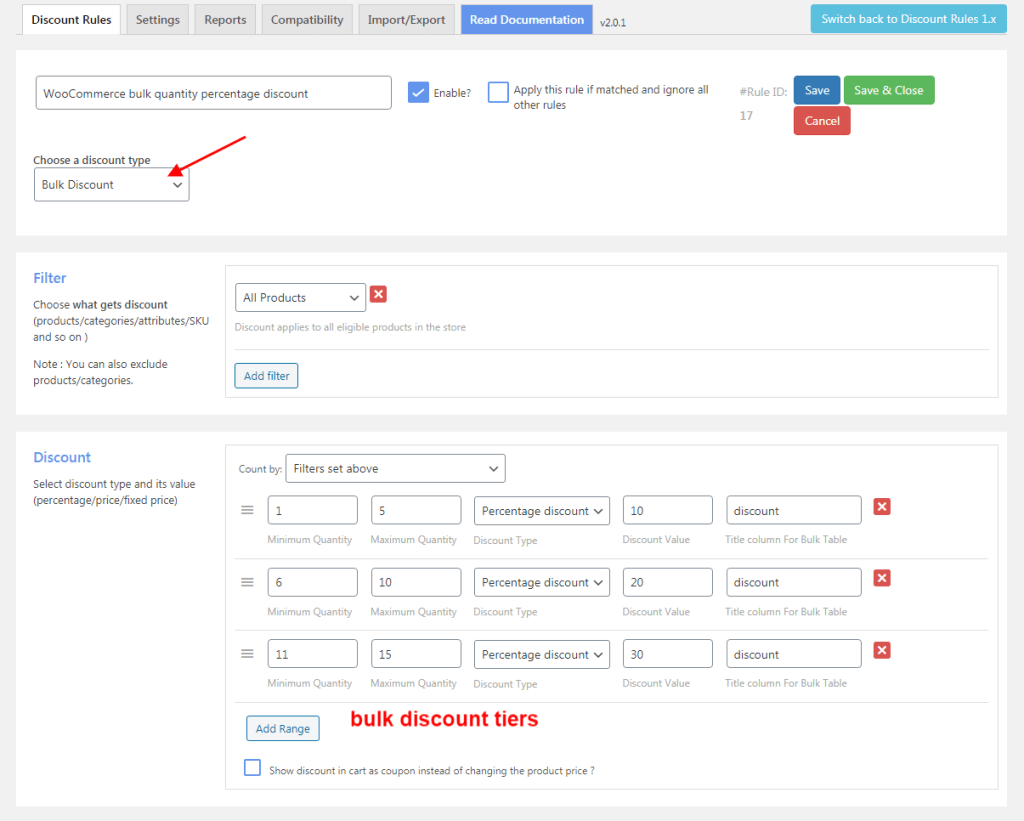
Task: Expand the Count by dropdown
Action: 395,468
